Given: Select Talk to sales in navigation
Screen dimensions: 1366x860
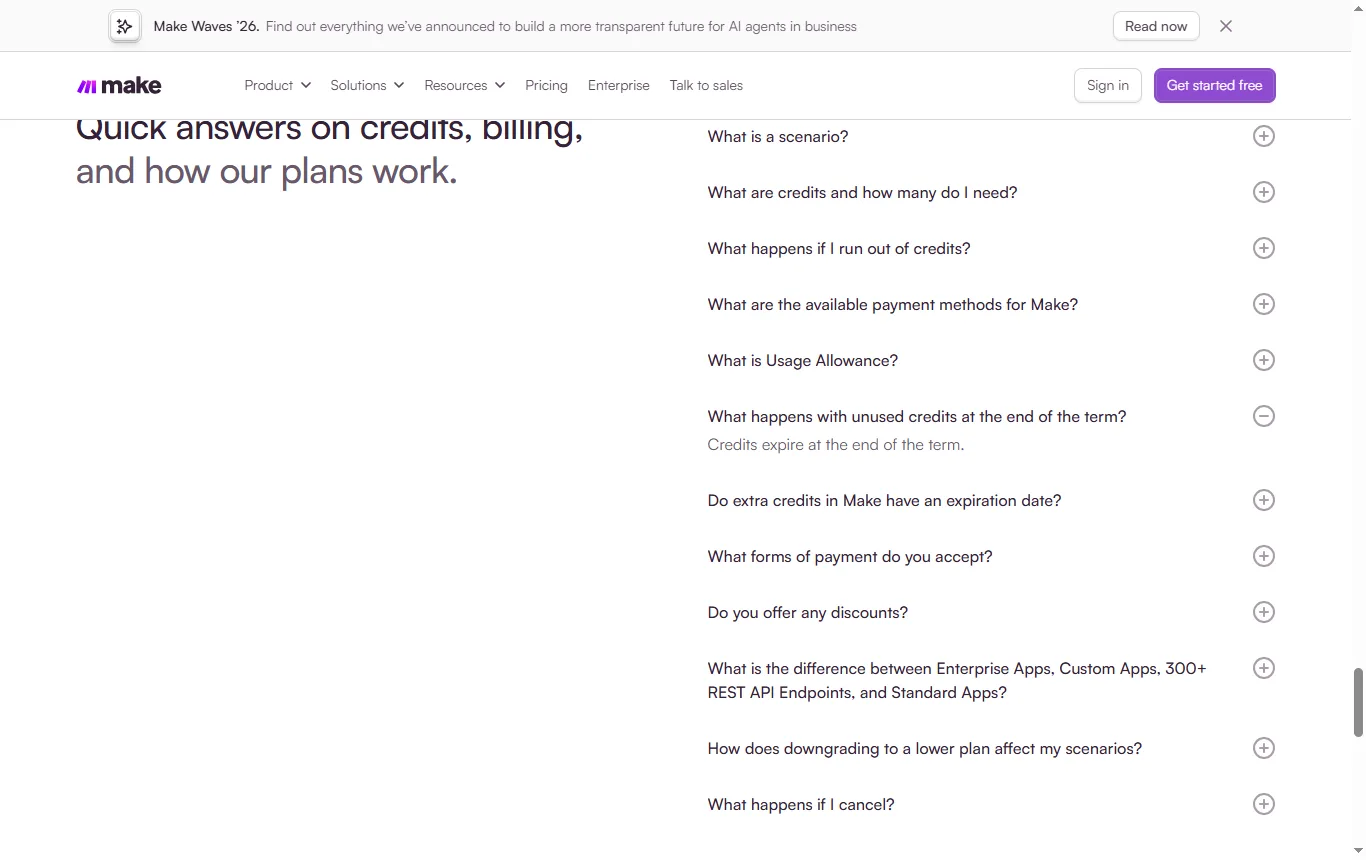Looking at the screenshot, I should pyautogui.click(x=706, y=86).
